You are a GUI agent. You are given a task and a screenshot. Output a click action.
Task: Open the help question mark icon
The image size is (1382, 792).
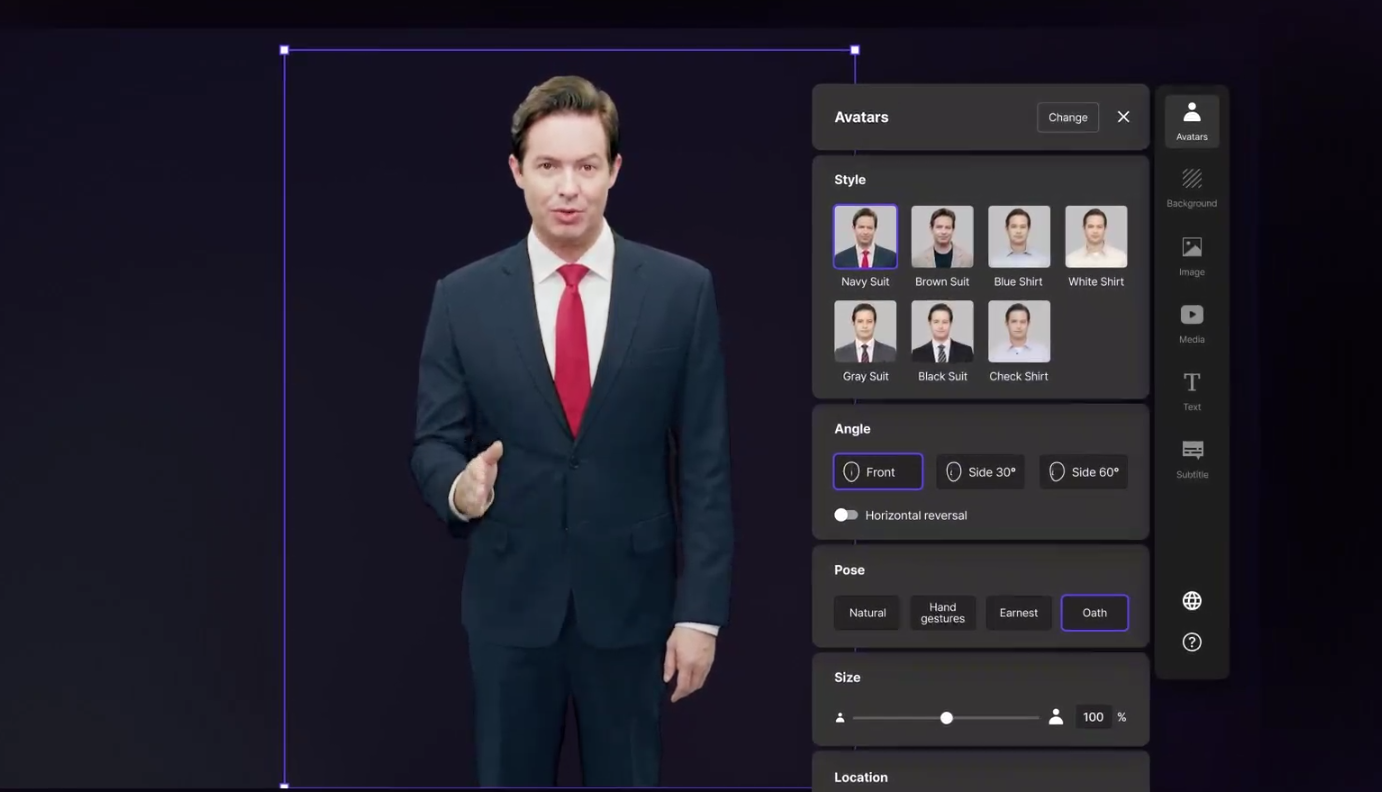[x=1191, y=642]
